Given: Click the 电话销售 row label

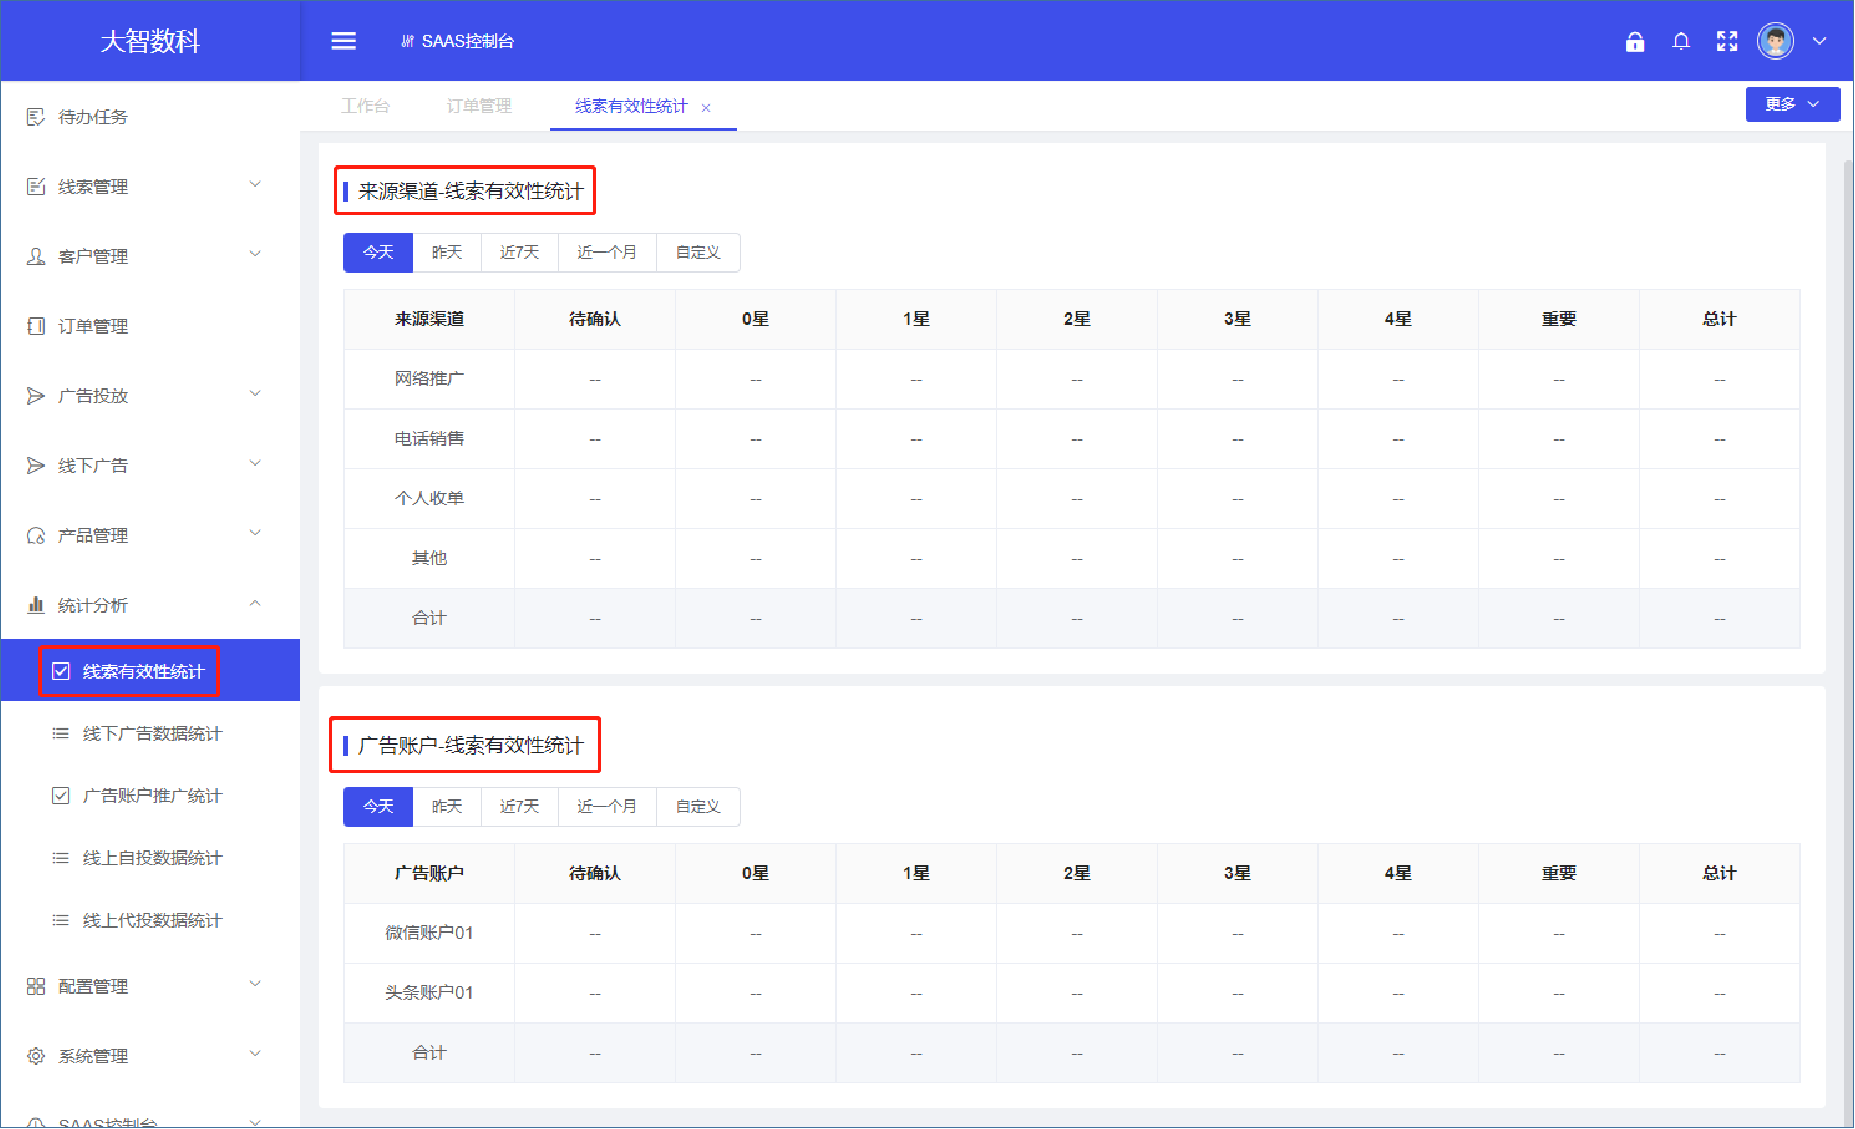Looking at the screenshot, I should coord(429,439).
